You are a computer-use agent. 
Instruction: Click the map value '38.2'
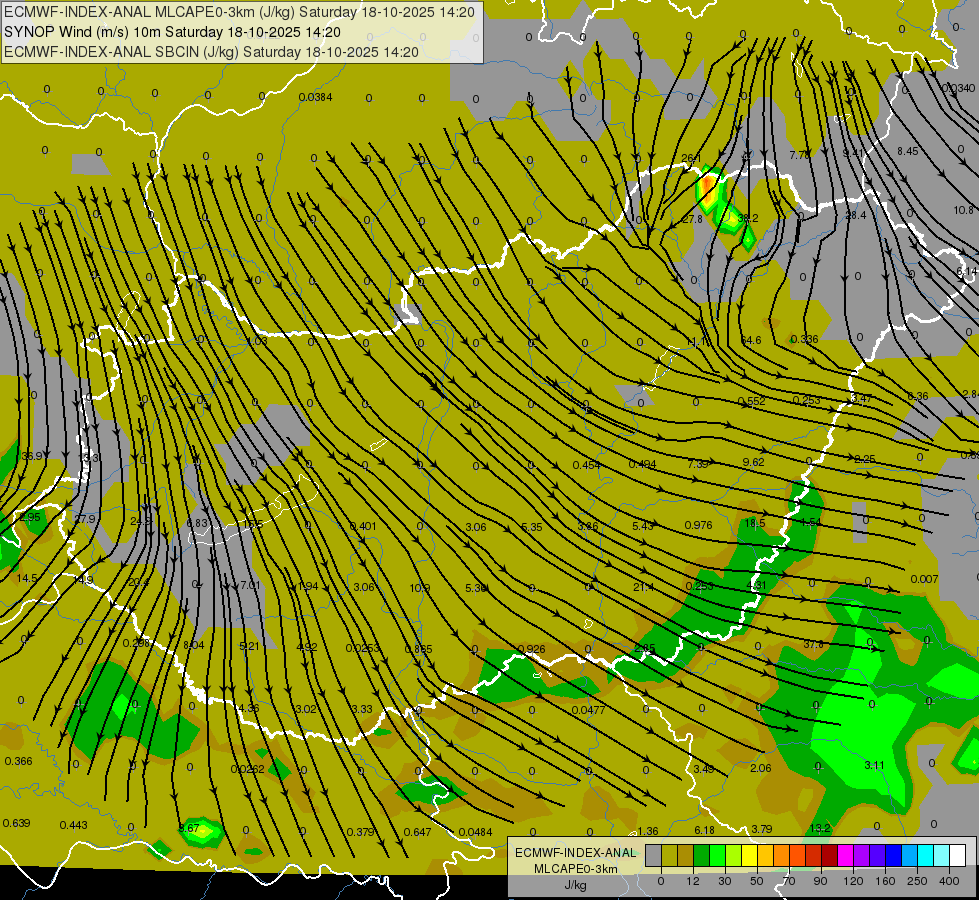tap(747, 218)
